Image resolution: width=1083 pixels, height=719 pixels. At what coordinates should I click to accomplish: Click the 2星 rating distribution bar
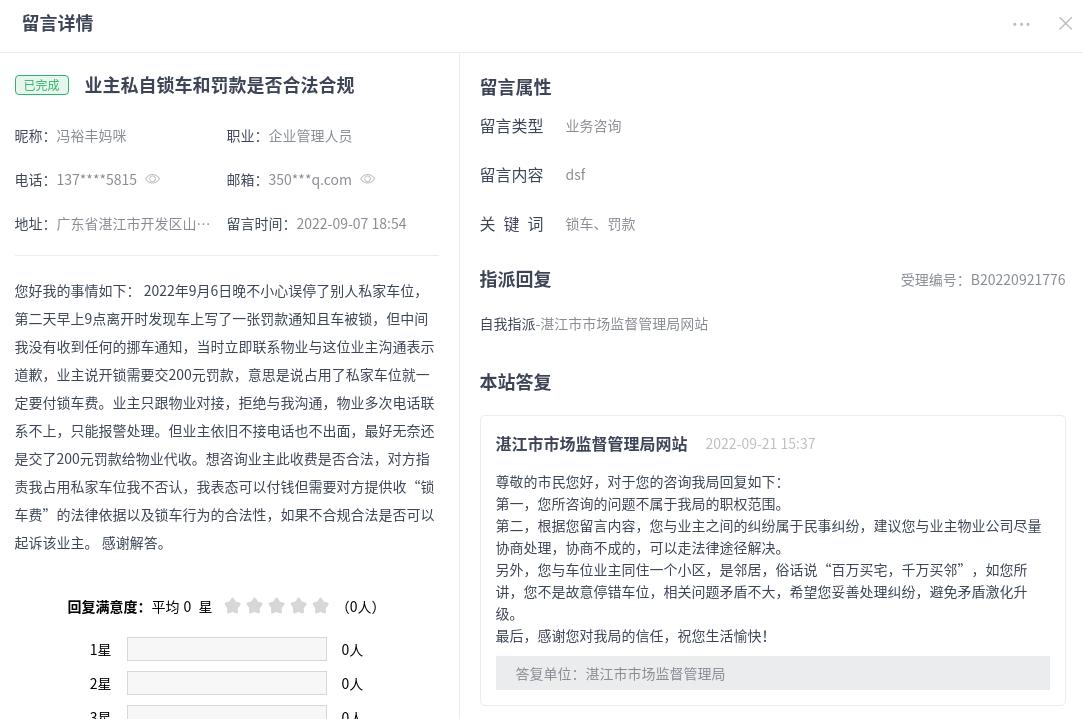[227, 683]
